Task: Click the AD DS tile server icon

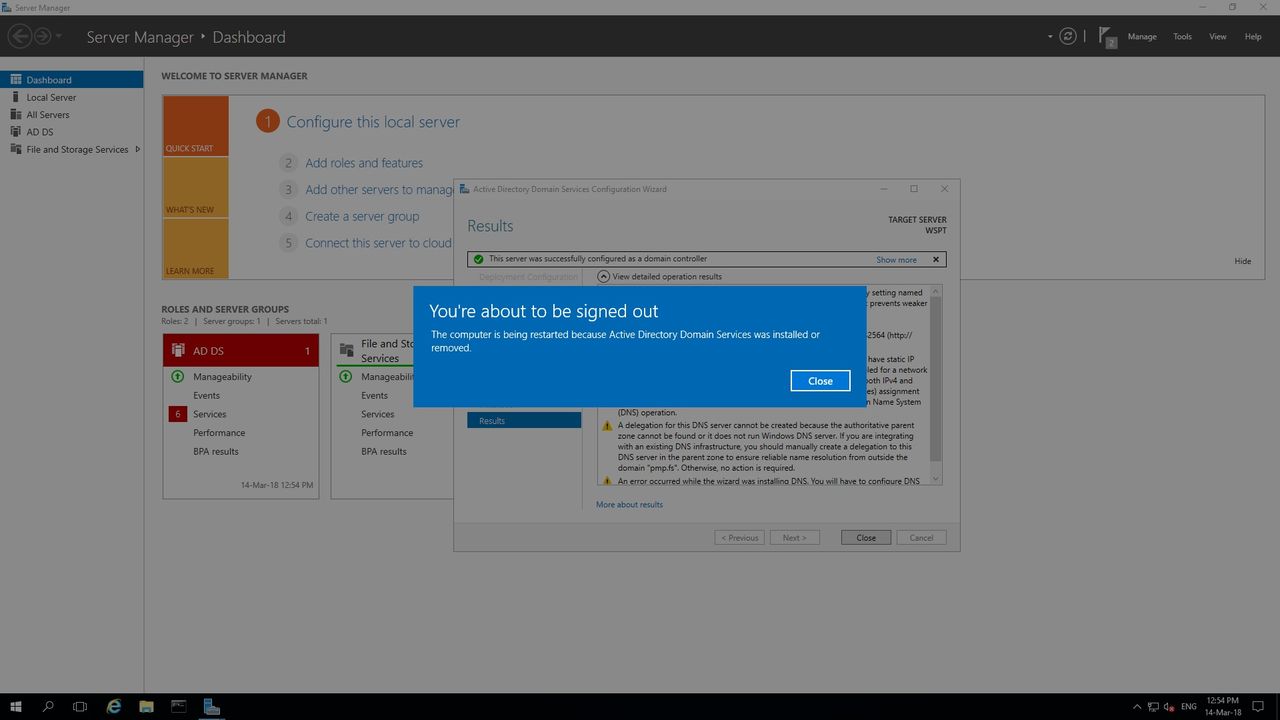Action: click(x=179, y=350)
